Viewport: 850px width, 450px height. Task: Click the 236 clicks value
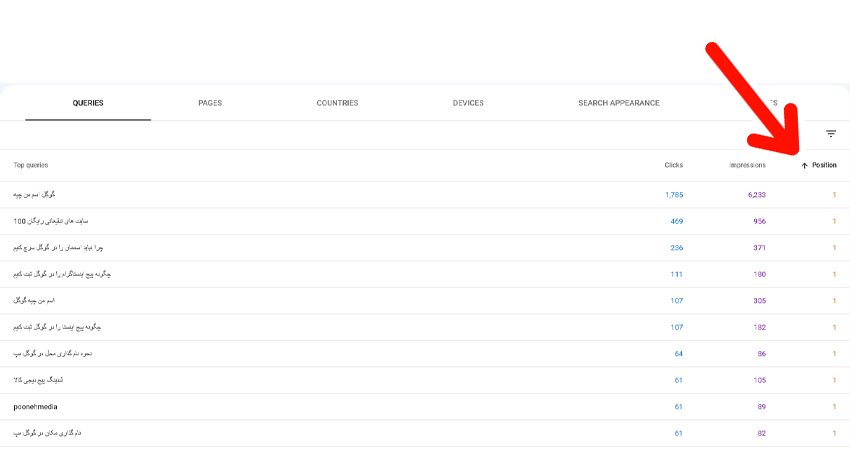(x=677, y=248)
